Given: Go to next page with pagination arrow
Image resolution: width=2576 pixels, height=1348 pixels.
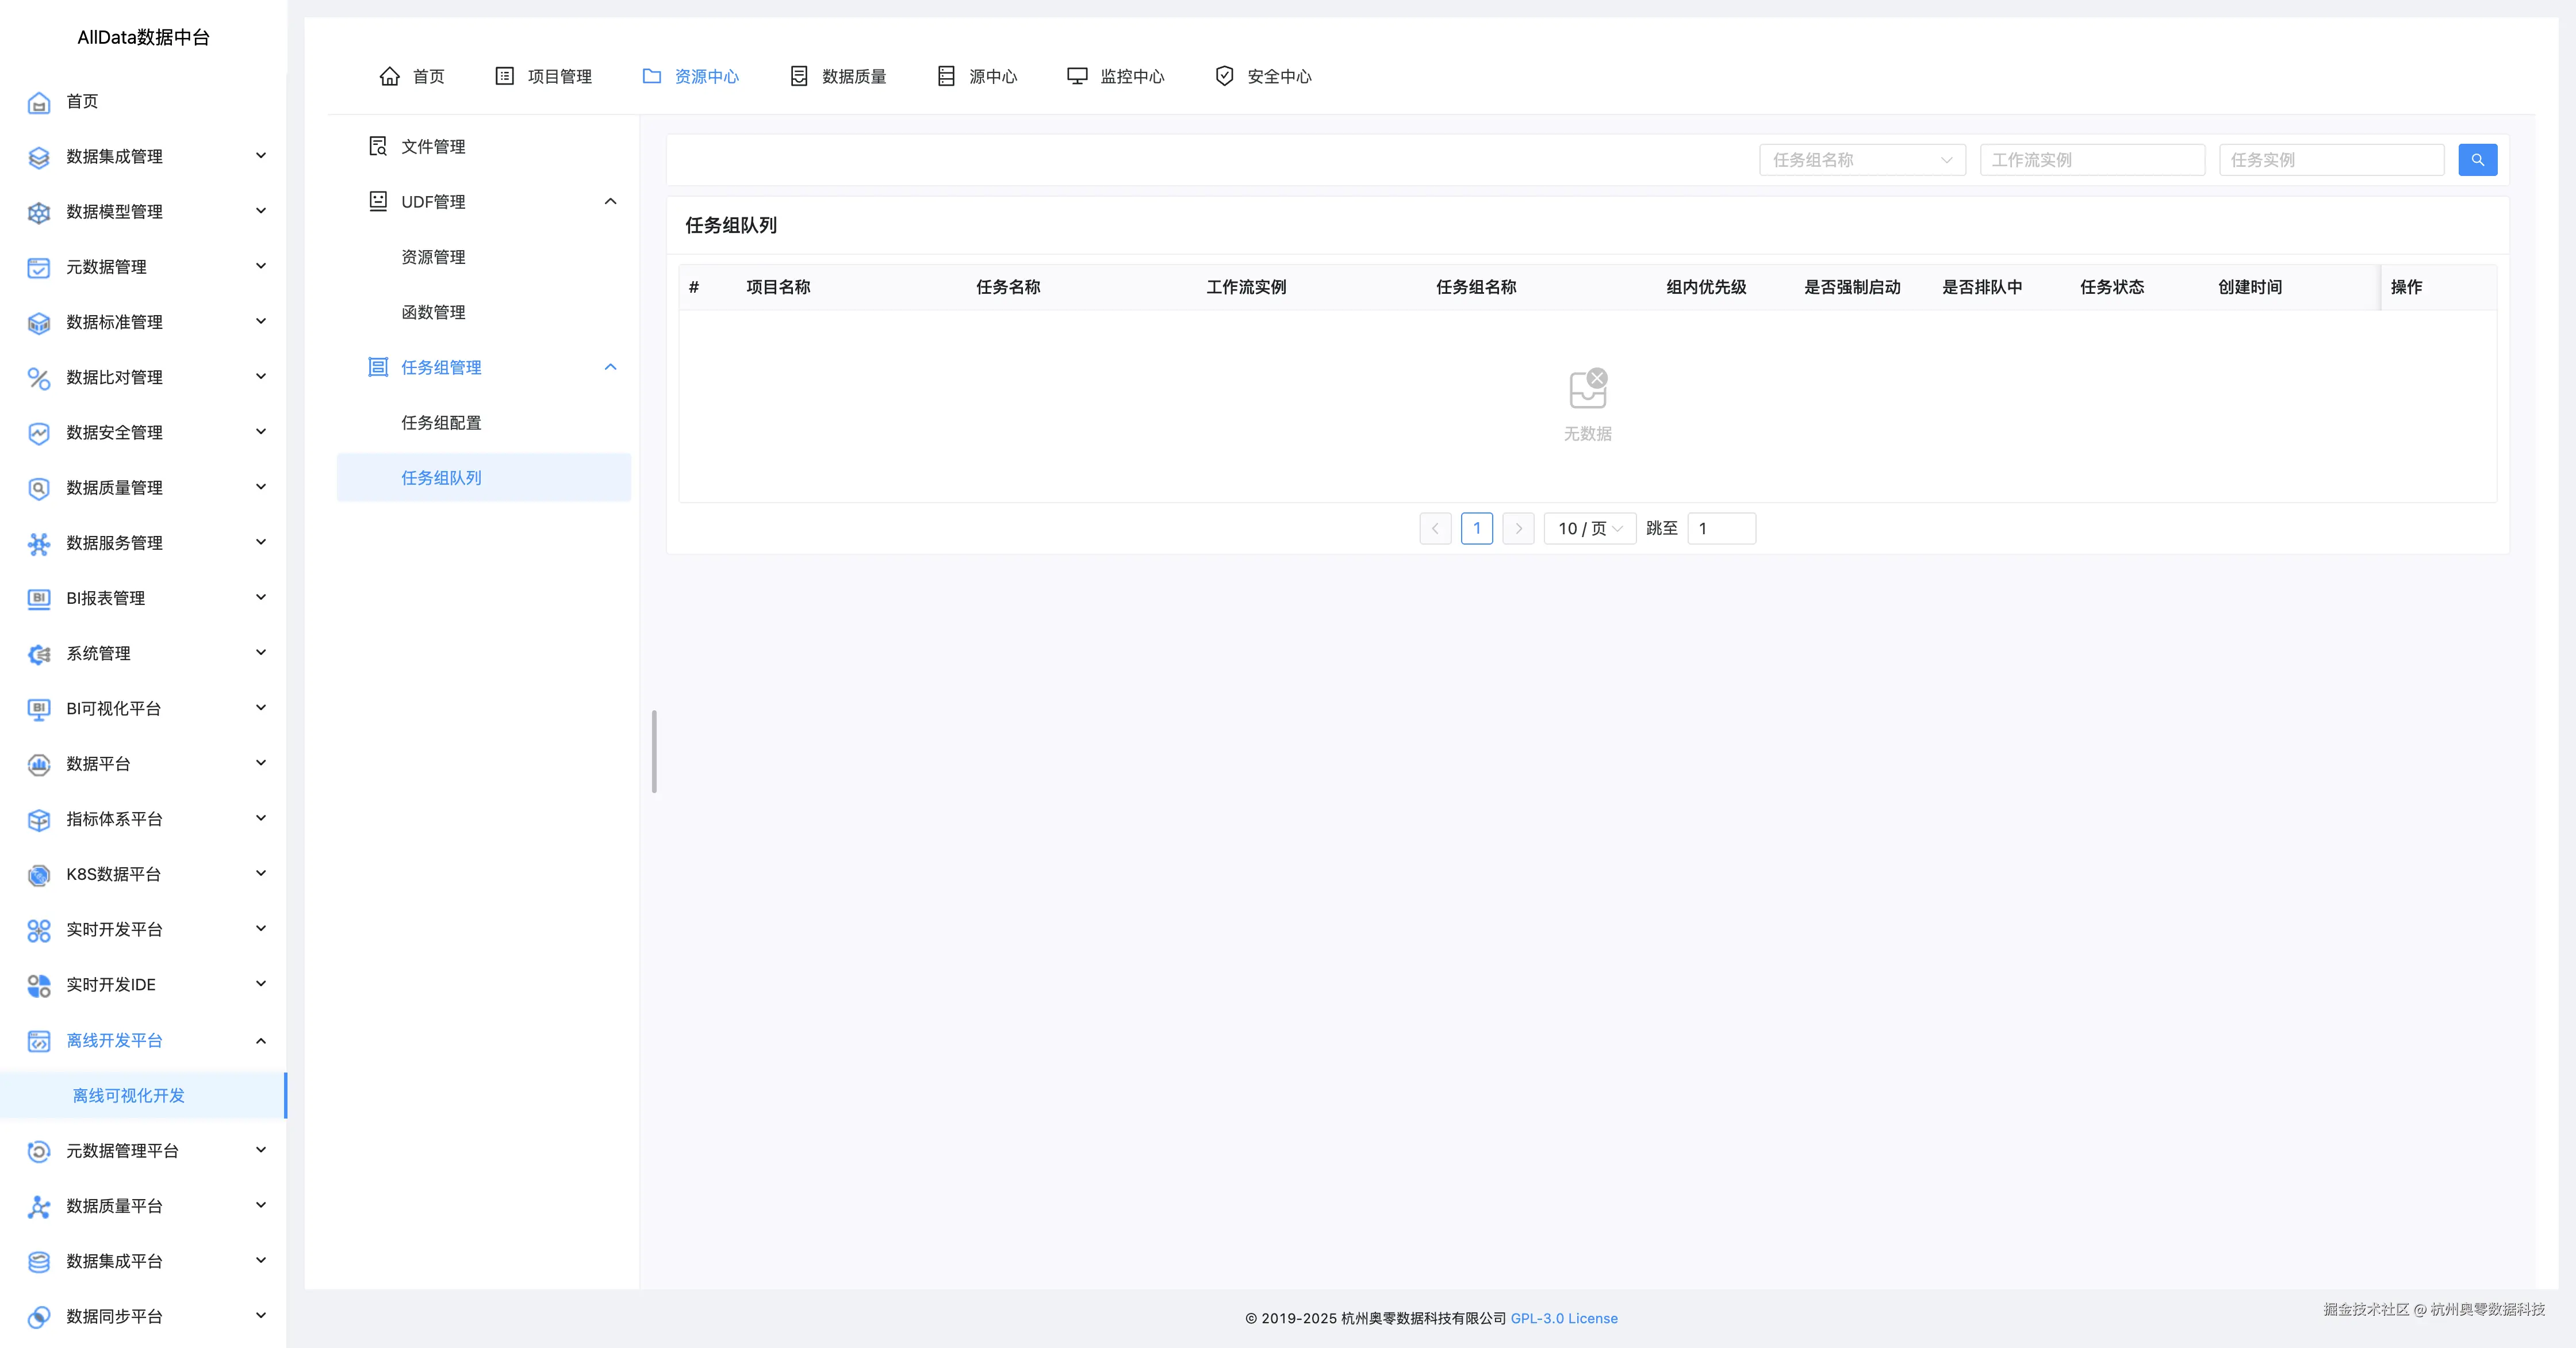Looking at the screenshot, I should click(1518, 528).
